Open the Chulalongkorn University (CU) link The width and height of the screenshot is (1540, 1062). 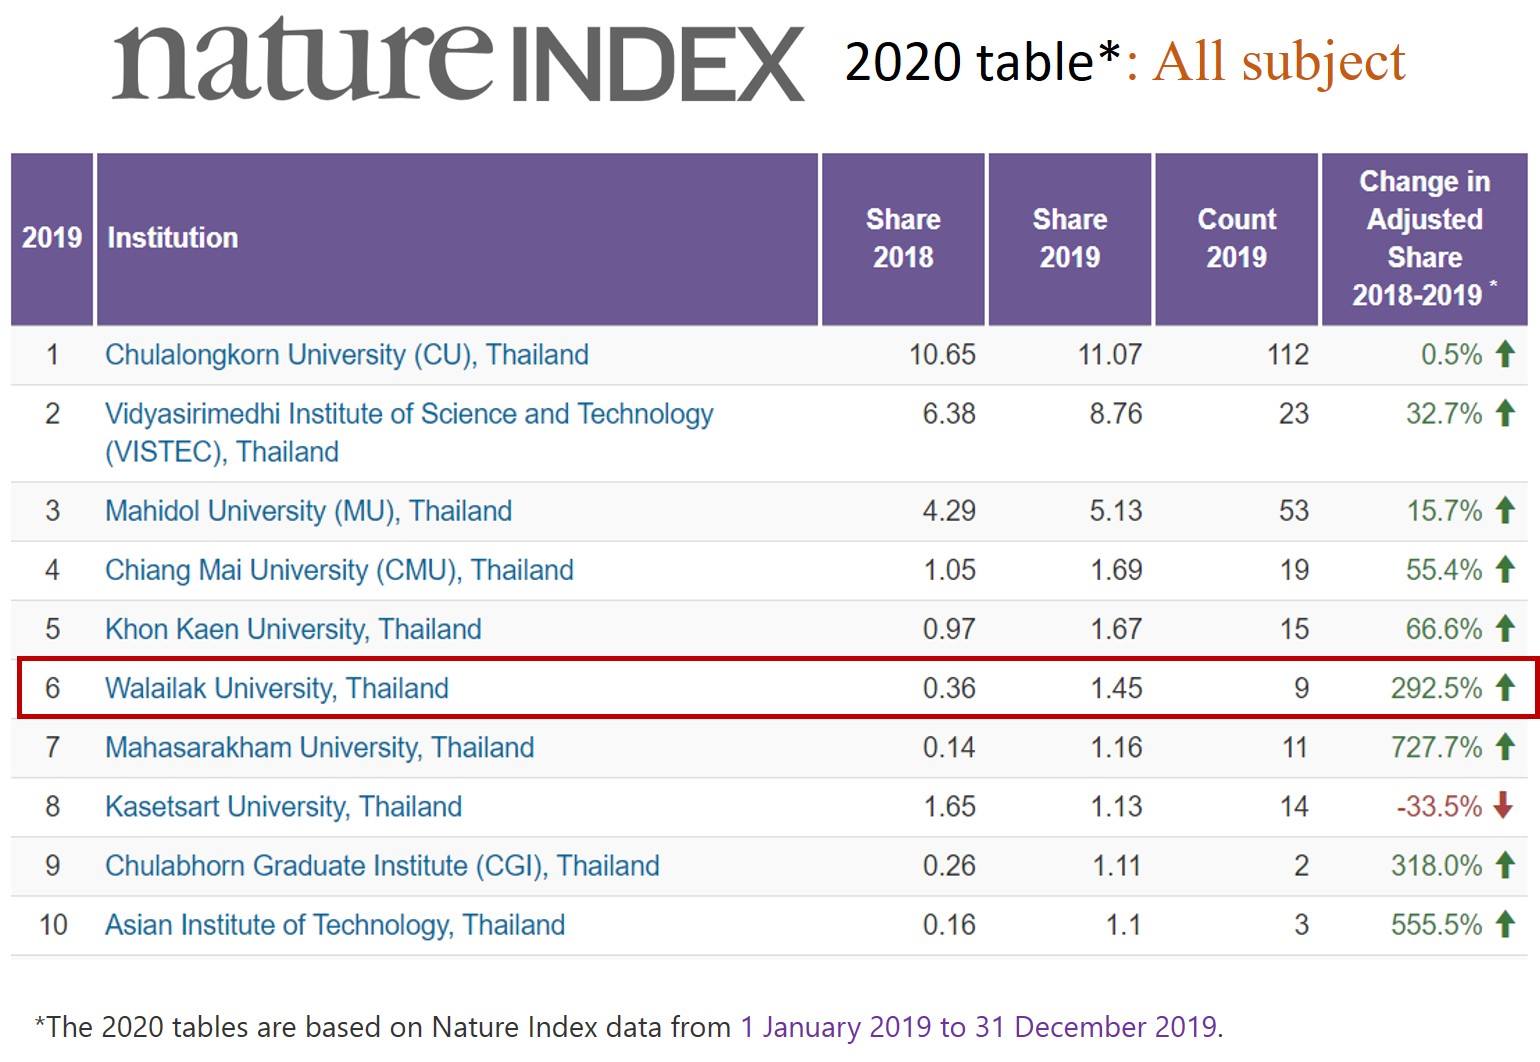point(346,355)
